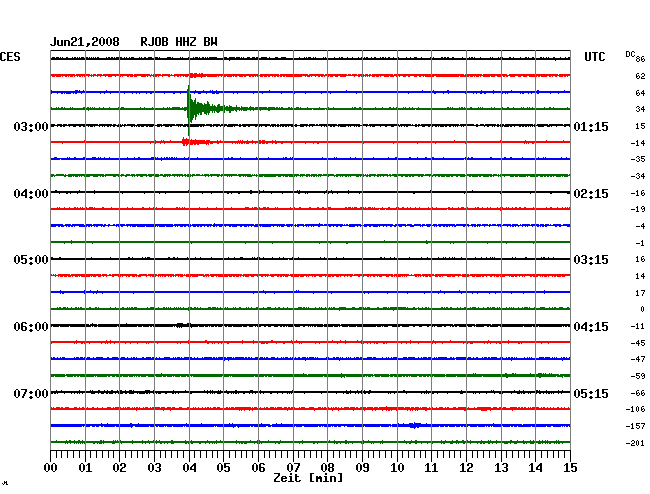Click minute tick label 02
The width and height of the screenshot is (650, 494).
tap(119, 468)
